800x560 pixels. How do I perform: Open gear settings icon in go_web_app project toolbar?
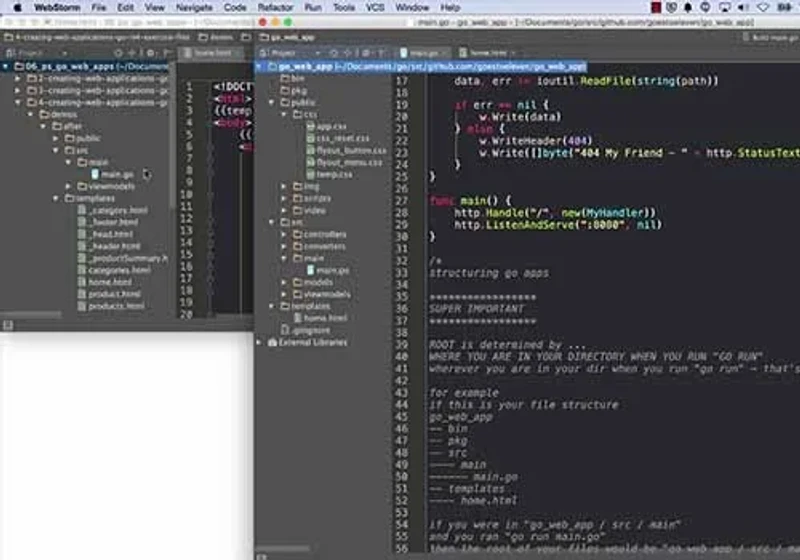365,53
